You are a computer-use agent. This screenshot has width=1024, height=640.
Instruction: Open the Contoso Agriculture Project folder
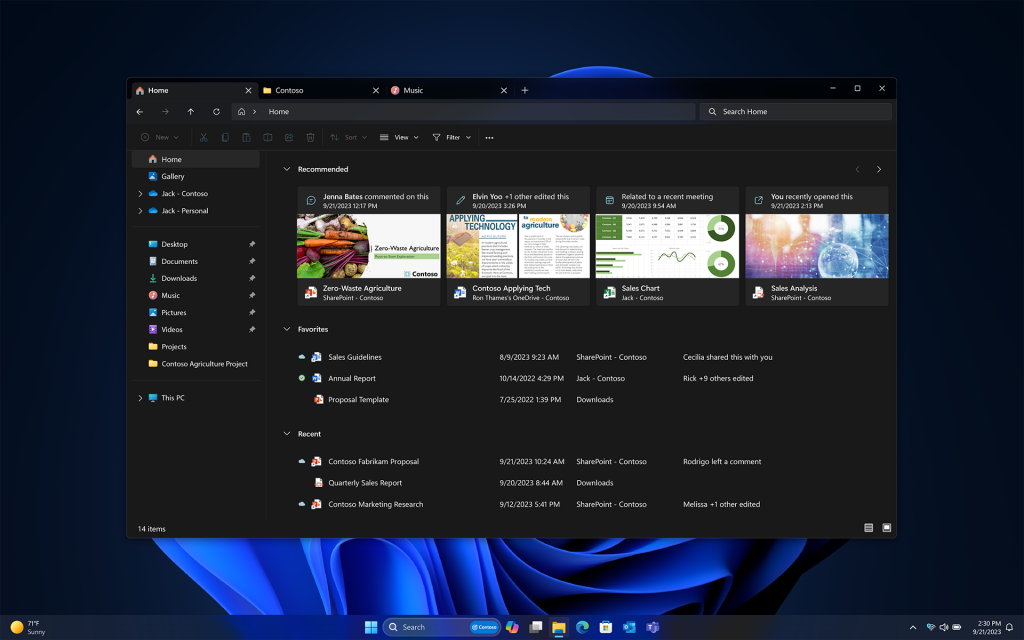click(x=207, y=364)
